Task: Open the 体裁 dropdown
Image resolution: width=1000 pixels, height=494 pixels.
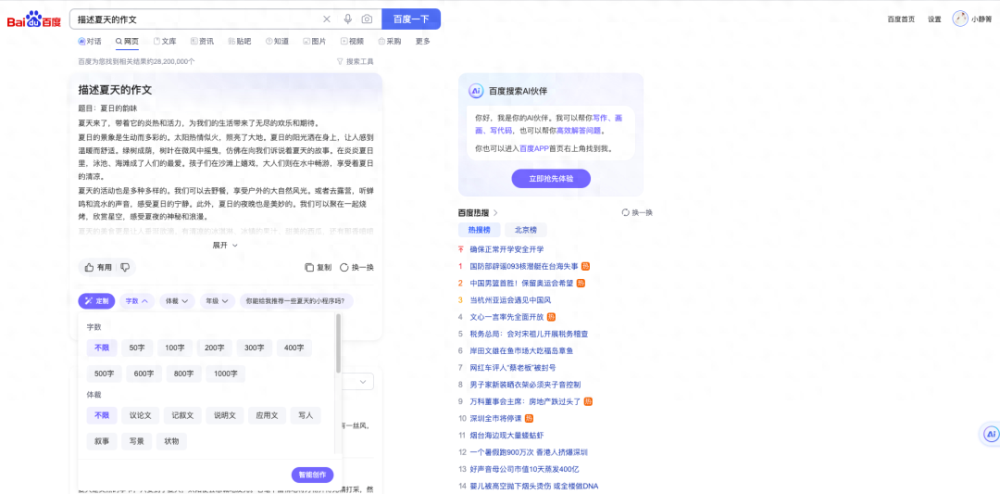Action: point(177,301)
